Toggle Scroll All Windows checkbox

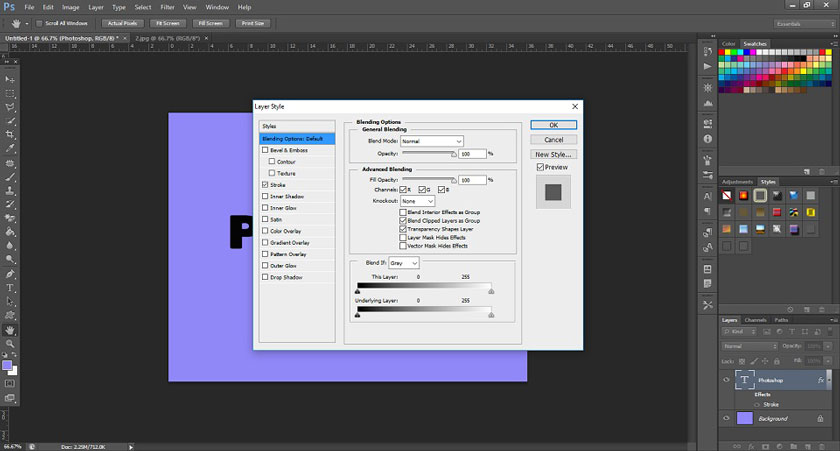[x=39, y=23]
